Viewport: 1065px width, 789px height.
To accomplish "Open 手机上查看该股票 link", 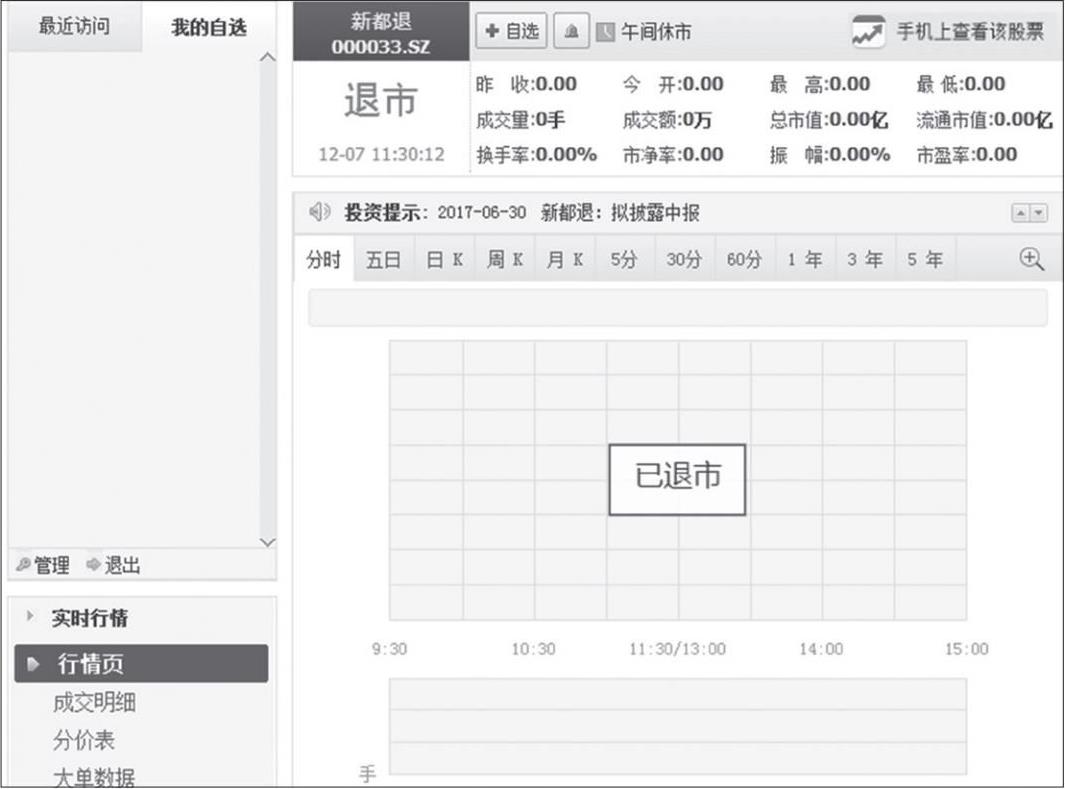I will click(x=969, y=32).
